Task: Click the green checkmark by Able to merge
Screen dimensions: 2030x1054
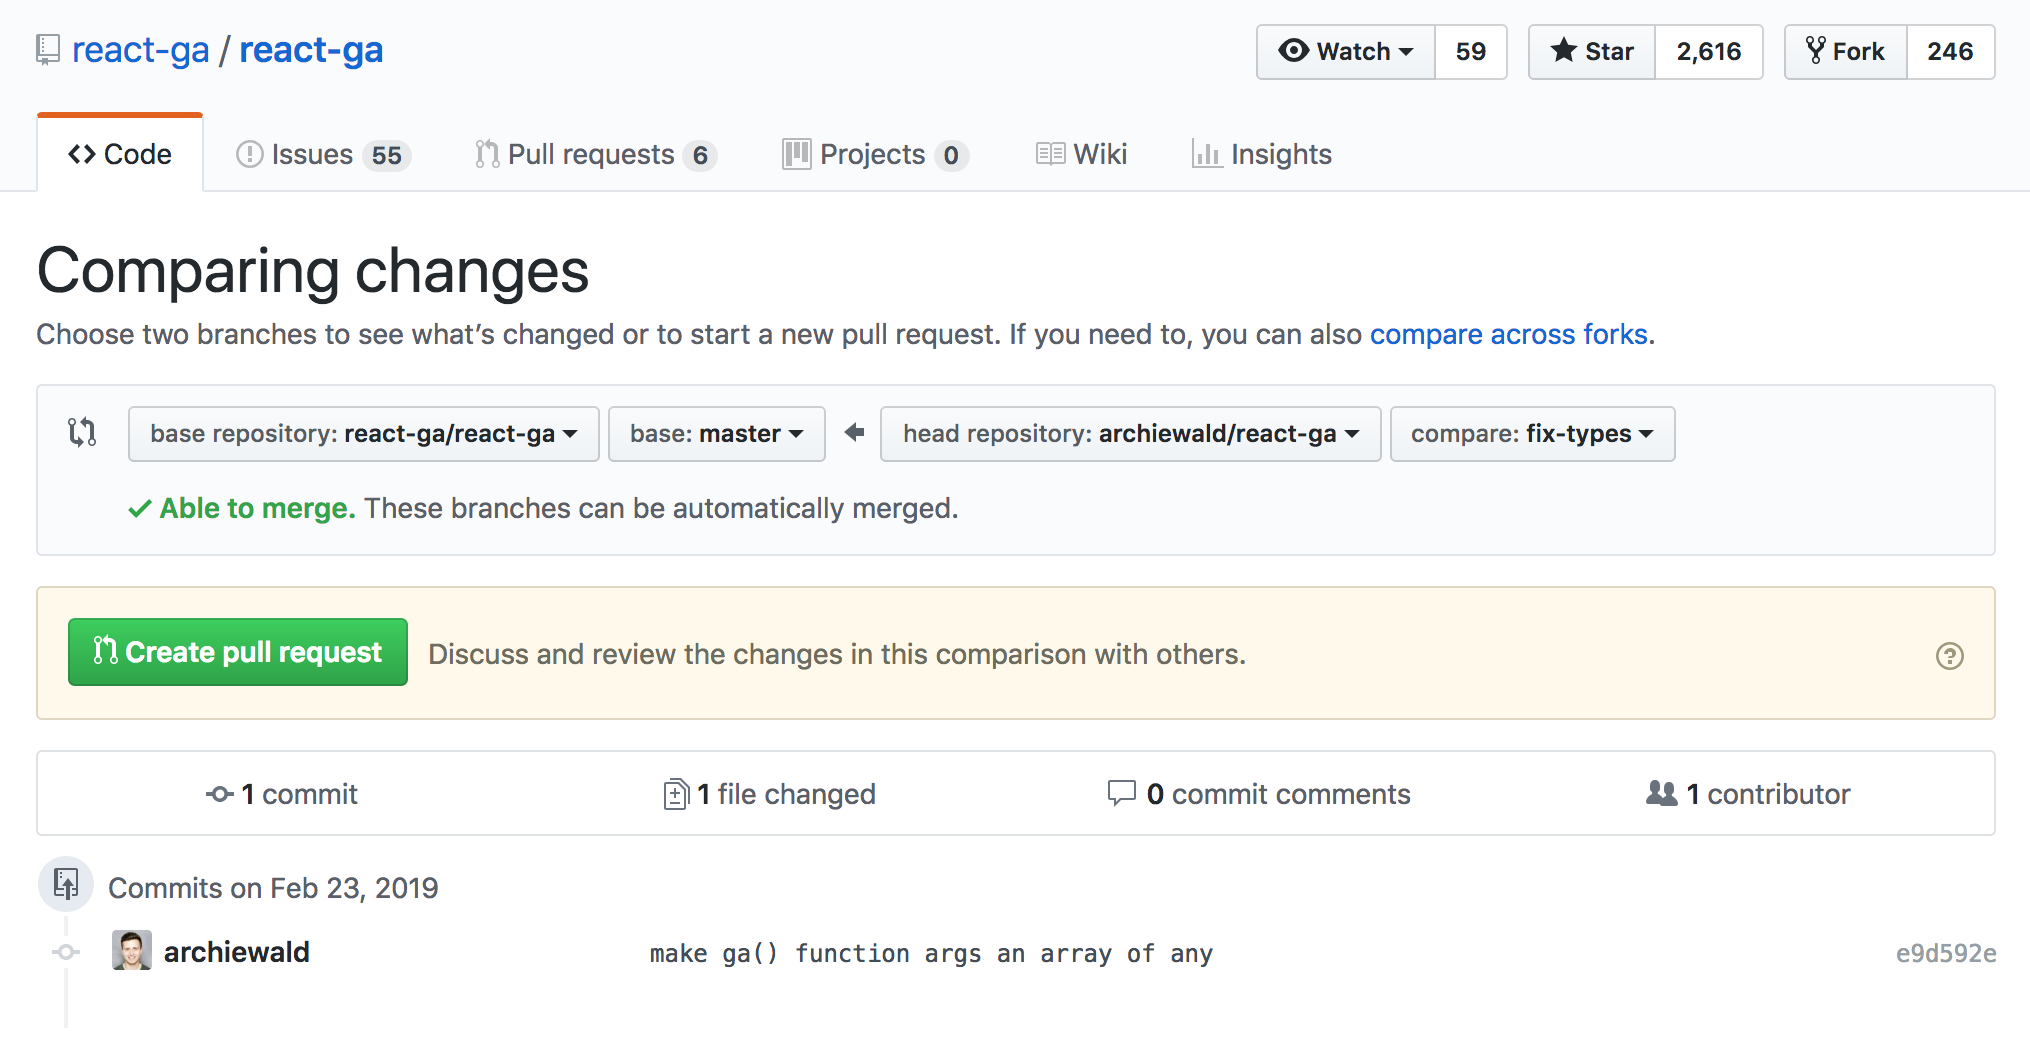Action: point(140,508)
